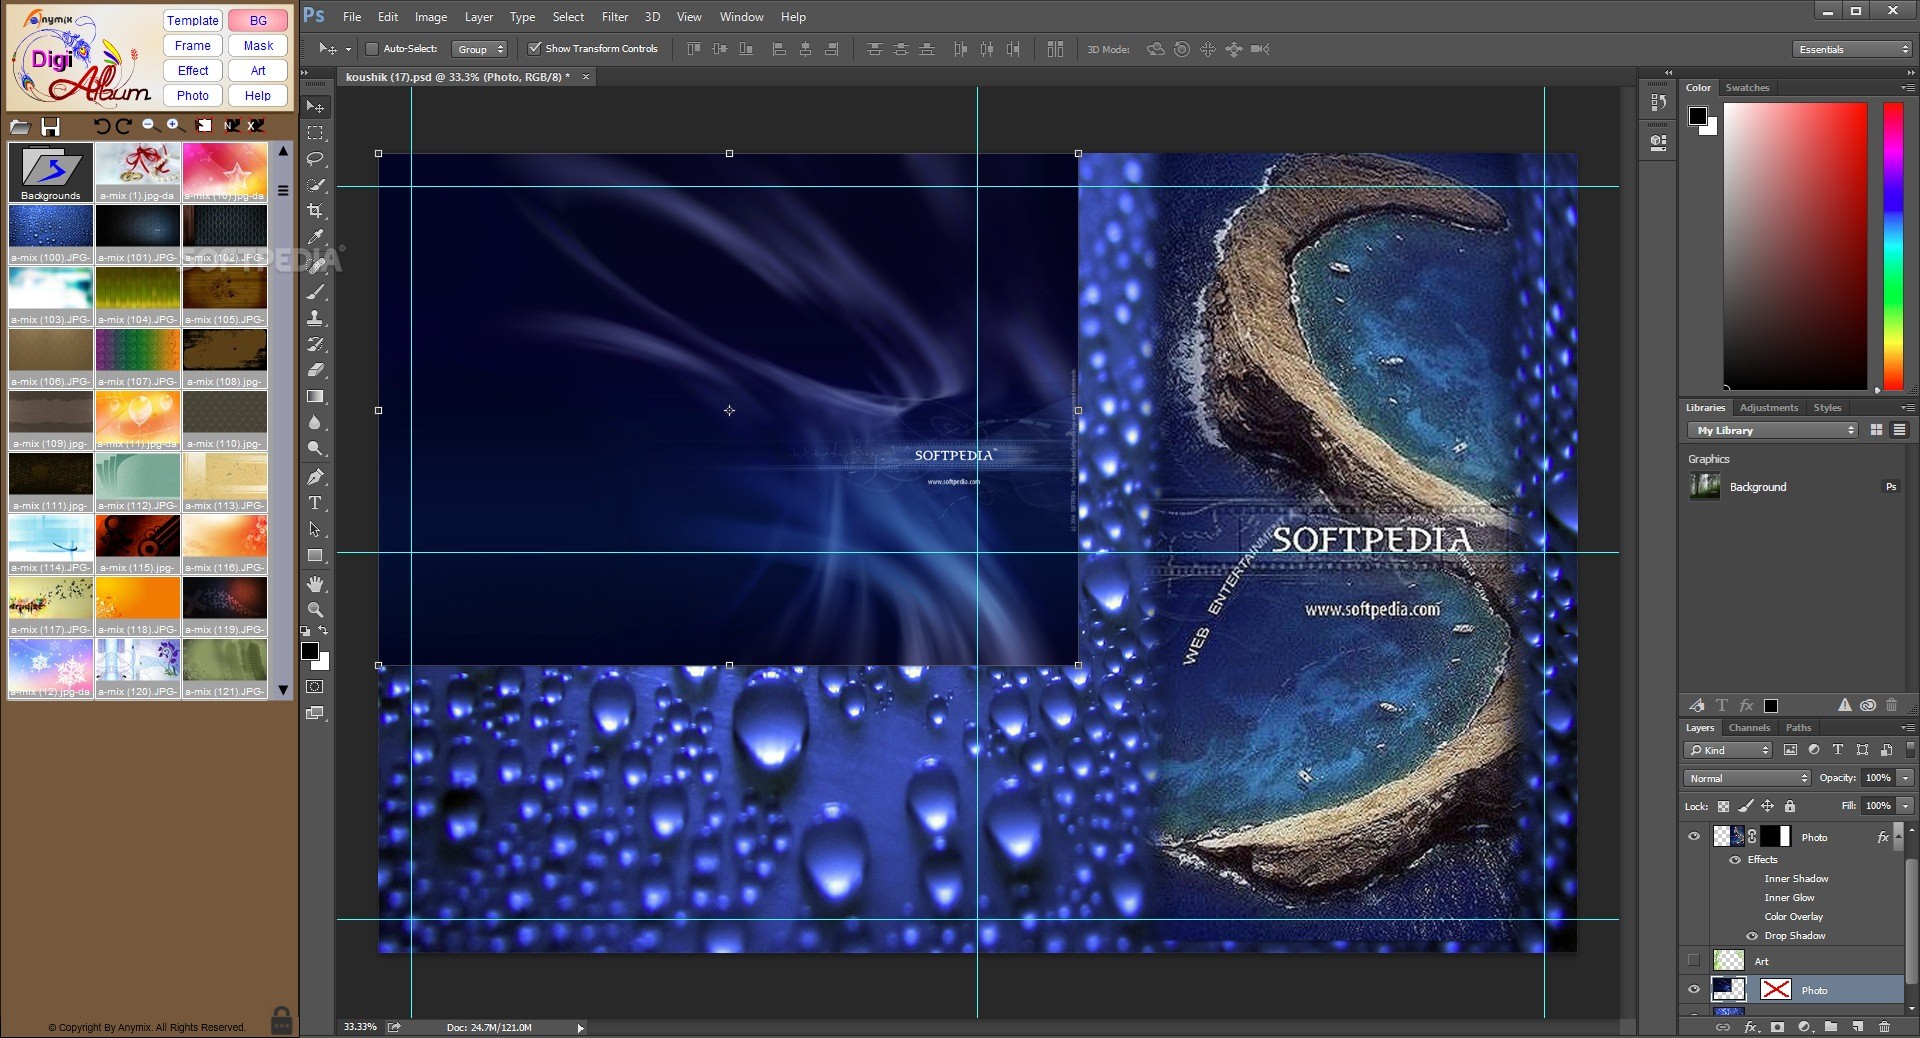Uncheck Show Transform Controls
The height and width of the screenshot is (1038, 1920).
(535, 49)
